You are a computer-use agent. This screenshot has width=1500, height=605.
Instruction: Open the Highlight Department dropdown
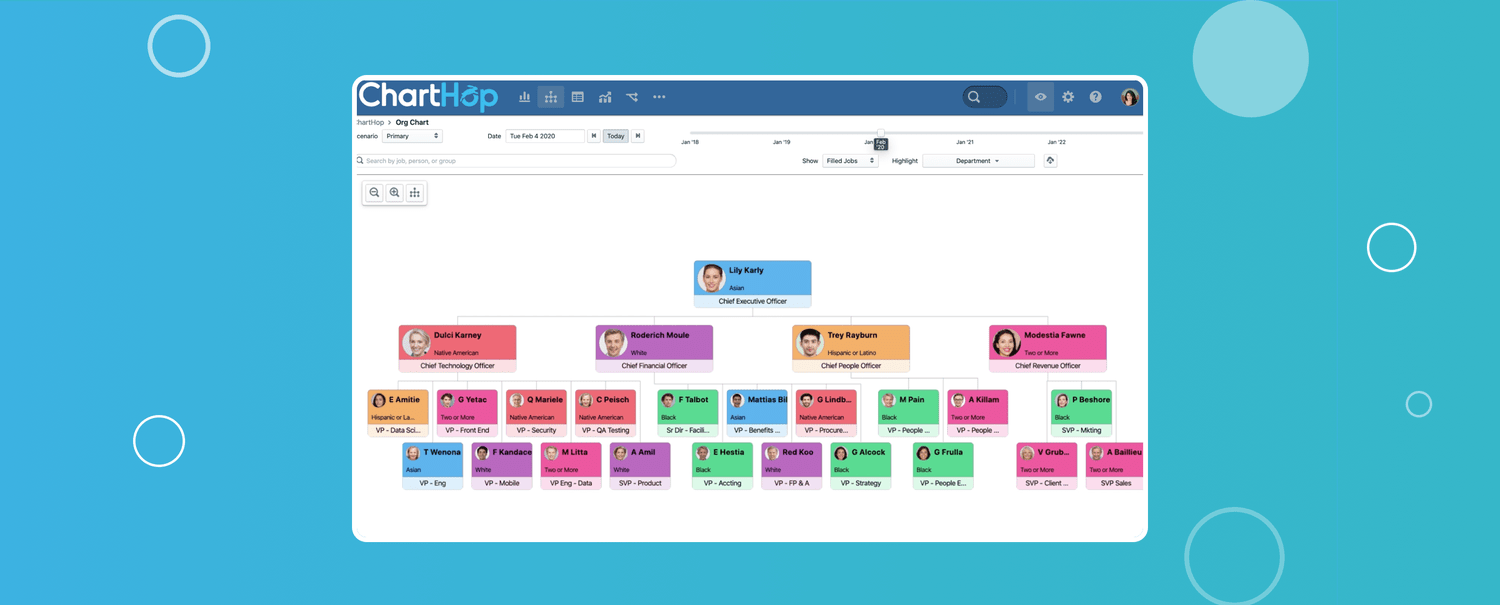978,161
